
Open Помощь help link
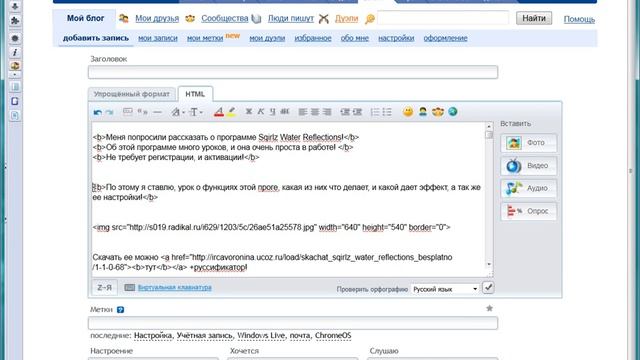(x=579, y=19)
